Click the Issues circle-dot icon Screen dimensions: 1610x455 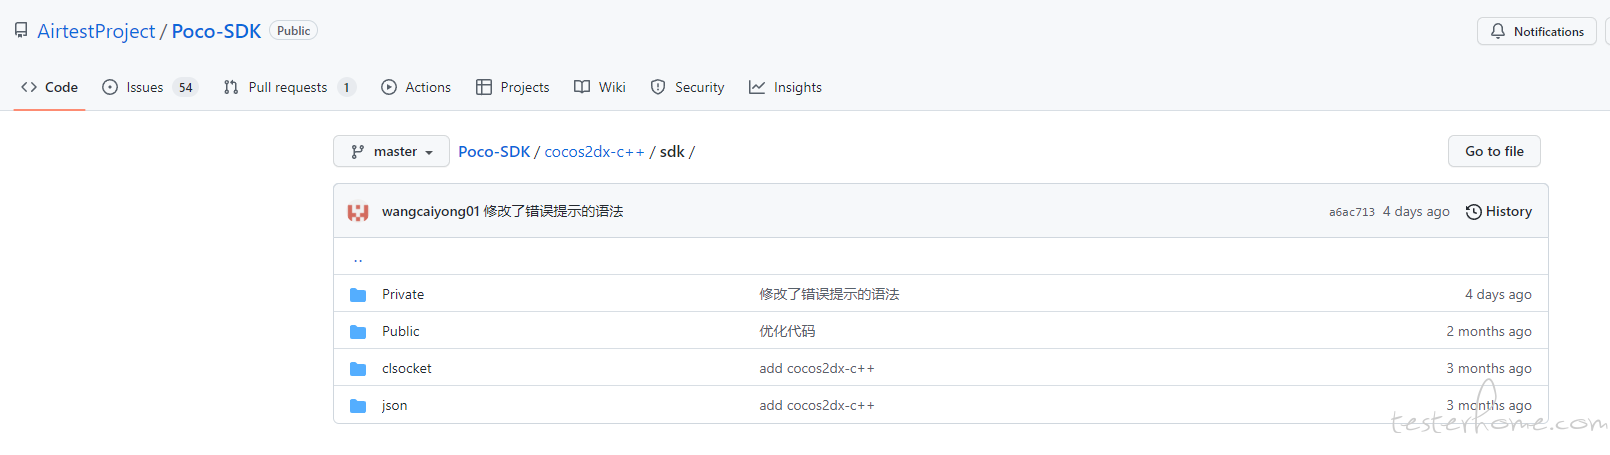110,87
